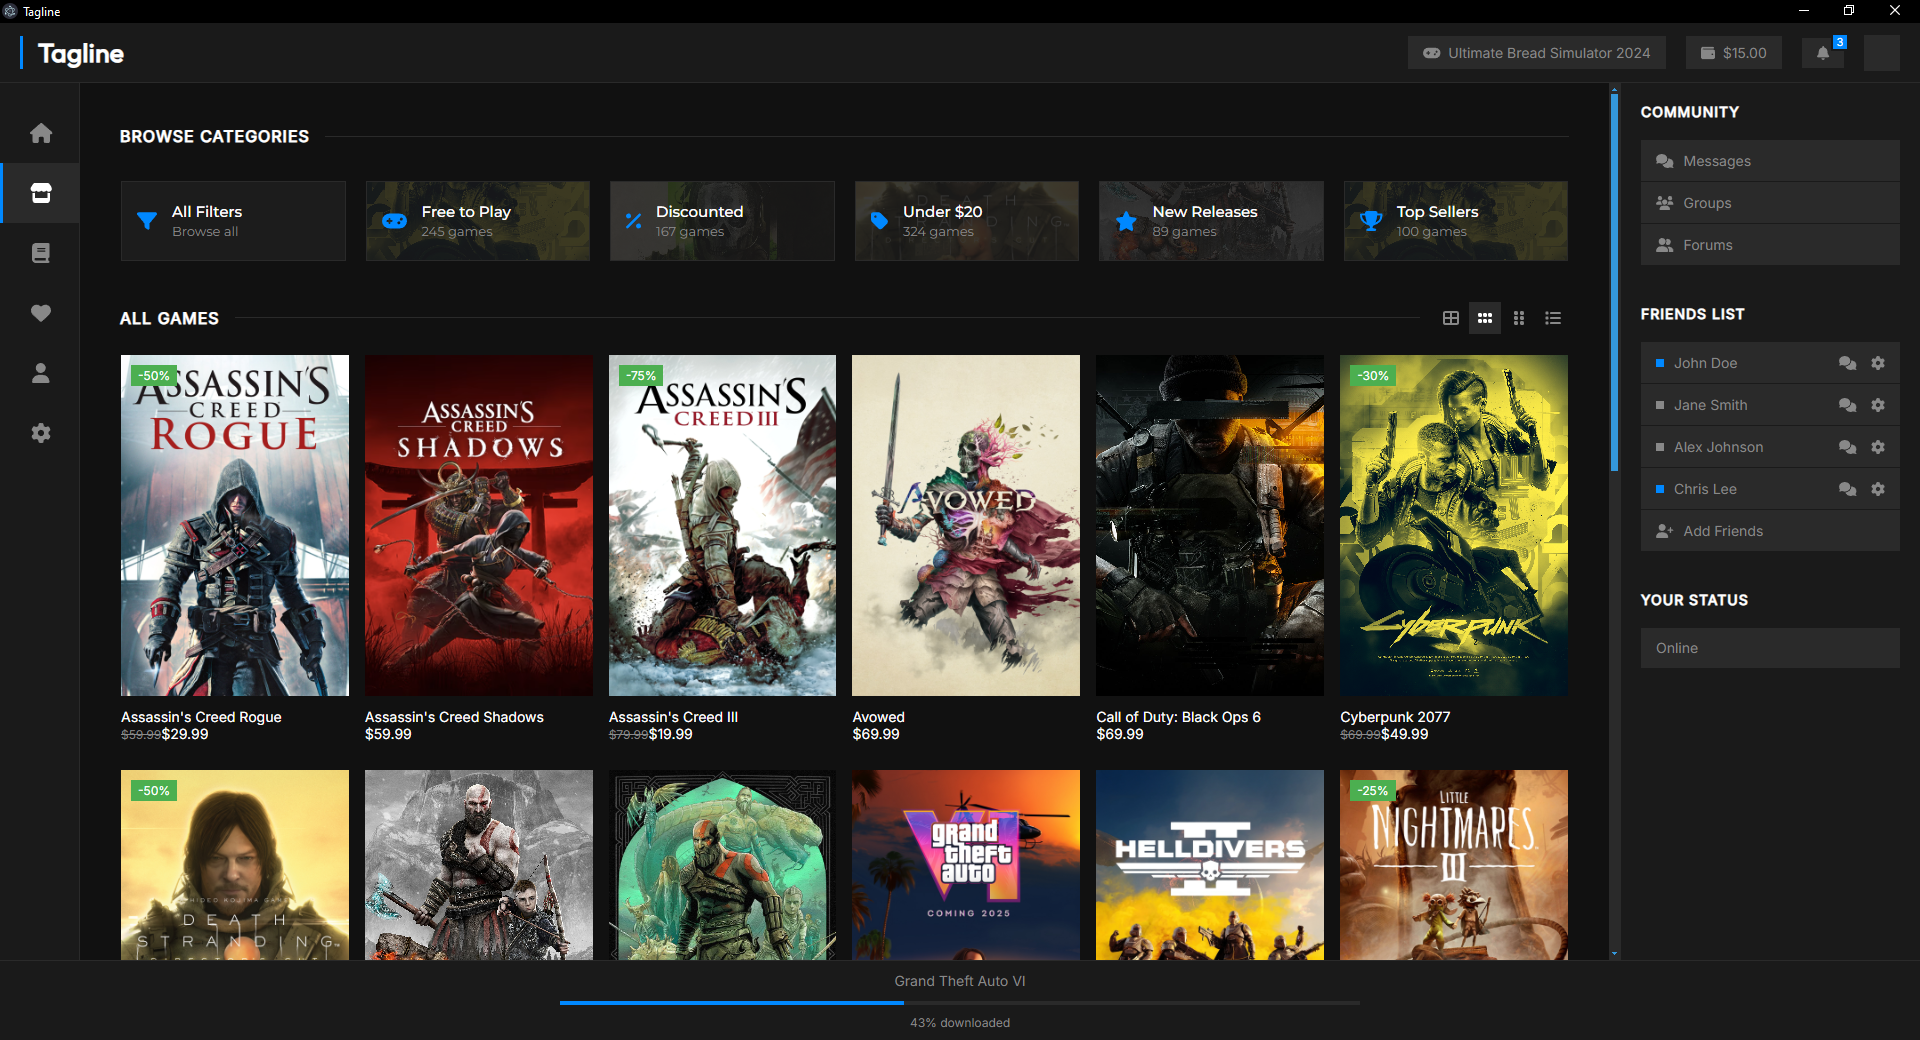This screenshot has height=1040, width=1920.
Task: Click the Avowed title text
Action: coord(878,717)
